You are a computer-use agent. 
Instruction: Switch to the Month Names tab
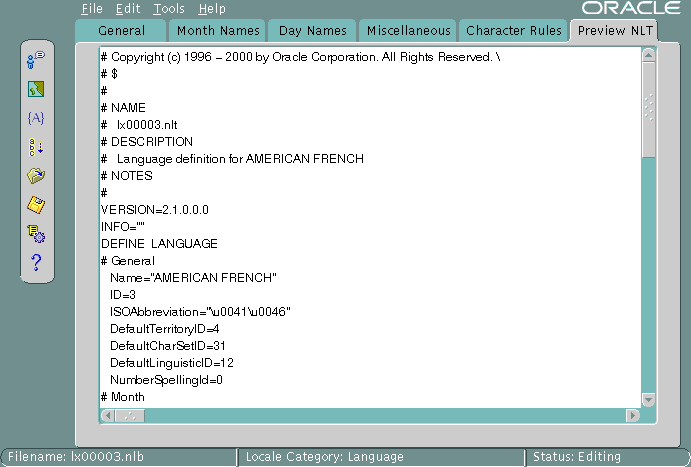[x=217, y=31]
